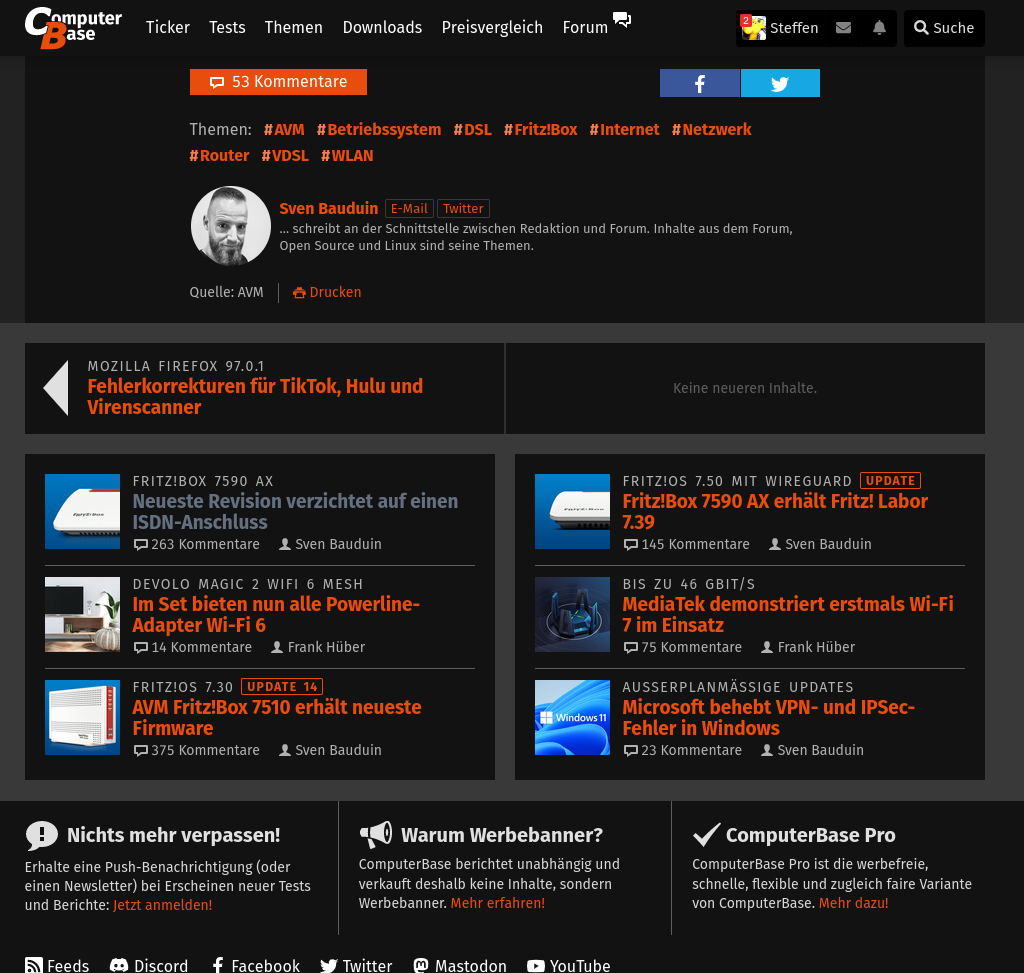The width and height of the screenshot is (1024, 973).
Task: Open the MediaTek Wi-Fi 7 article
Action: coord(788,614)
